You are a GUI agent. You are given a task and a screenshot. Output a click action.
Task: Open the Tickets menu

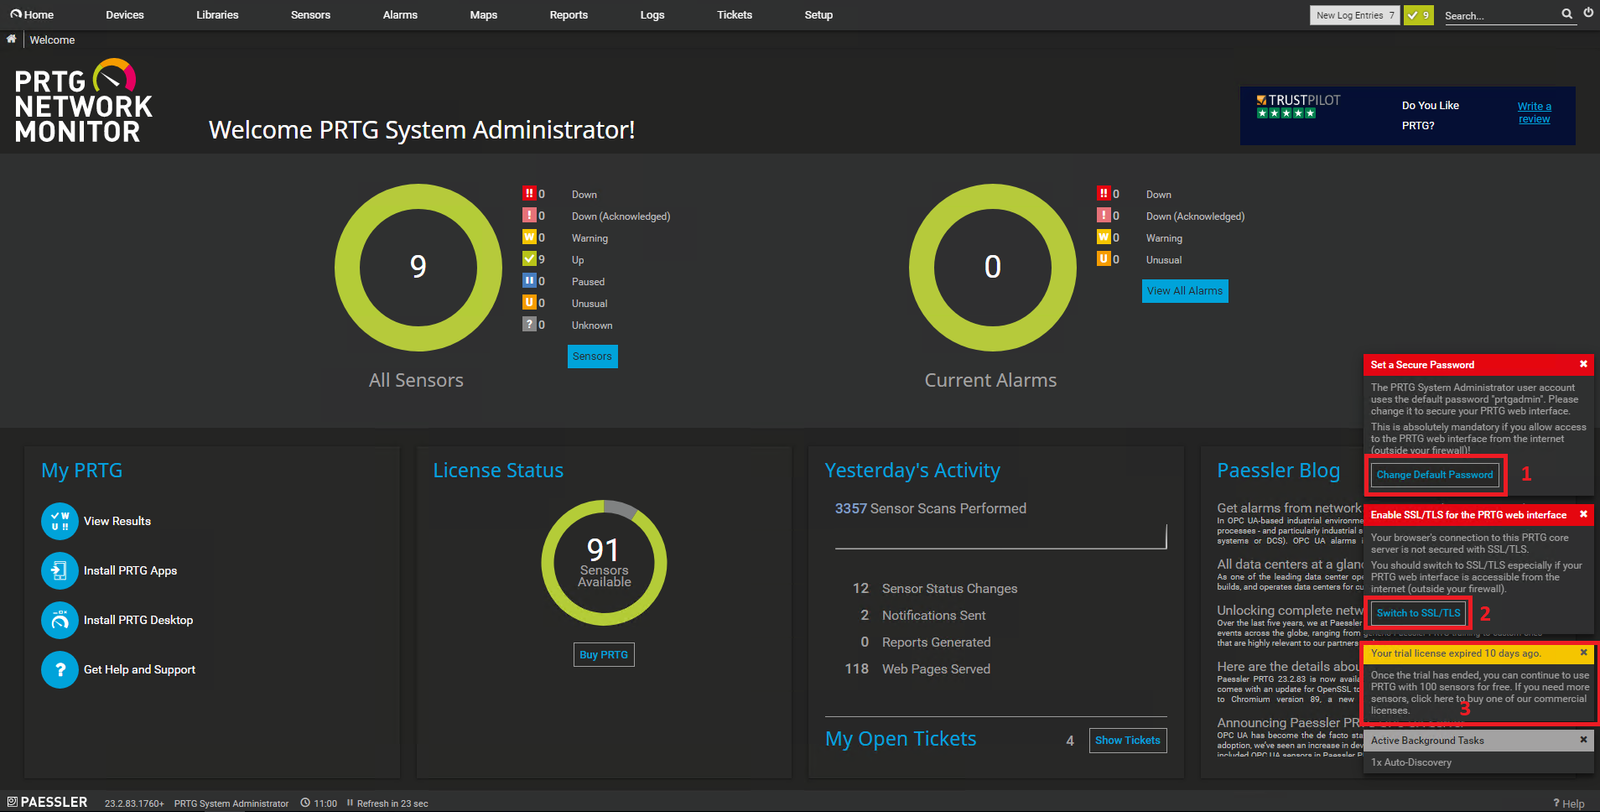[x=734, y=15]
